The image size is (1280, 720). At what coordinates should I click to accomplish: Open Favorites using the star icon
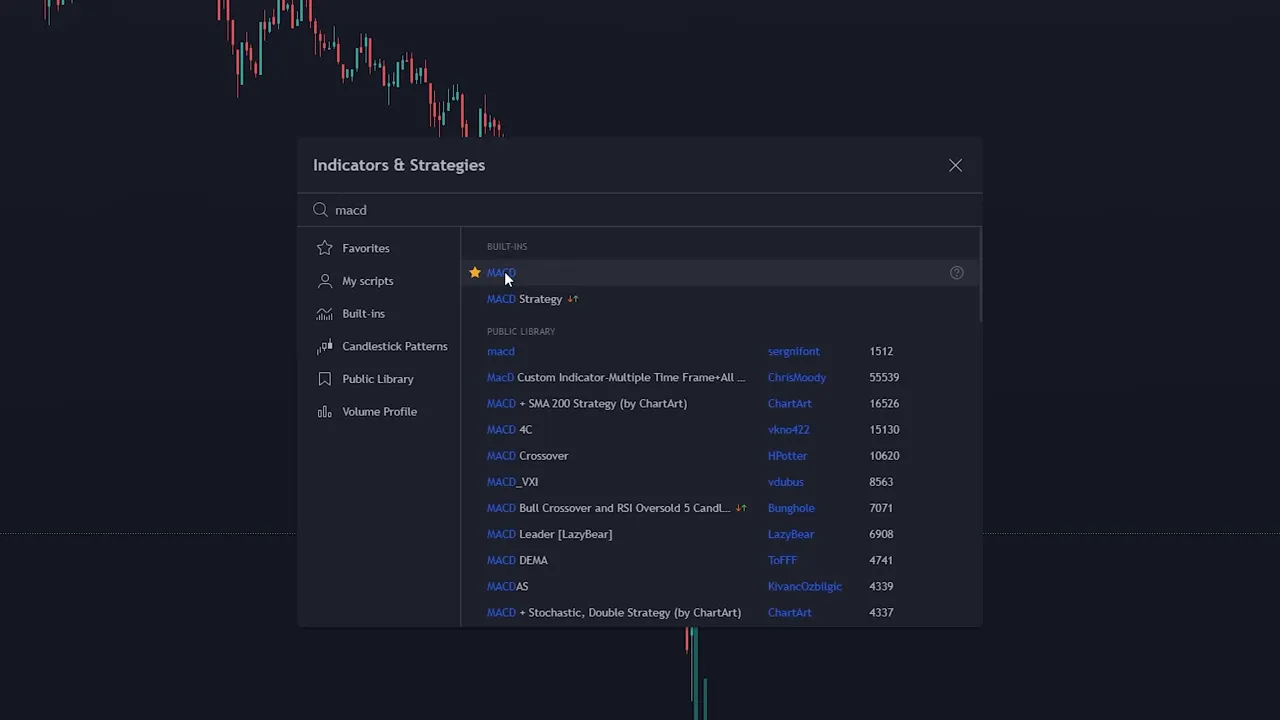click(x=324, y=248)
